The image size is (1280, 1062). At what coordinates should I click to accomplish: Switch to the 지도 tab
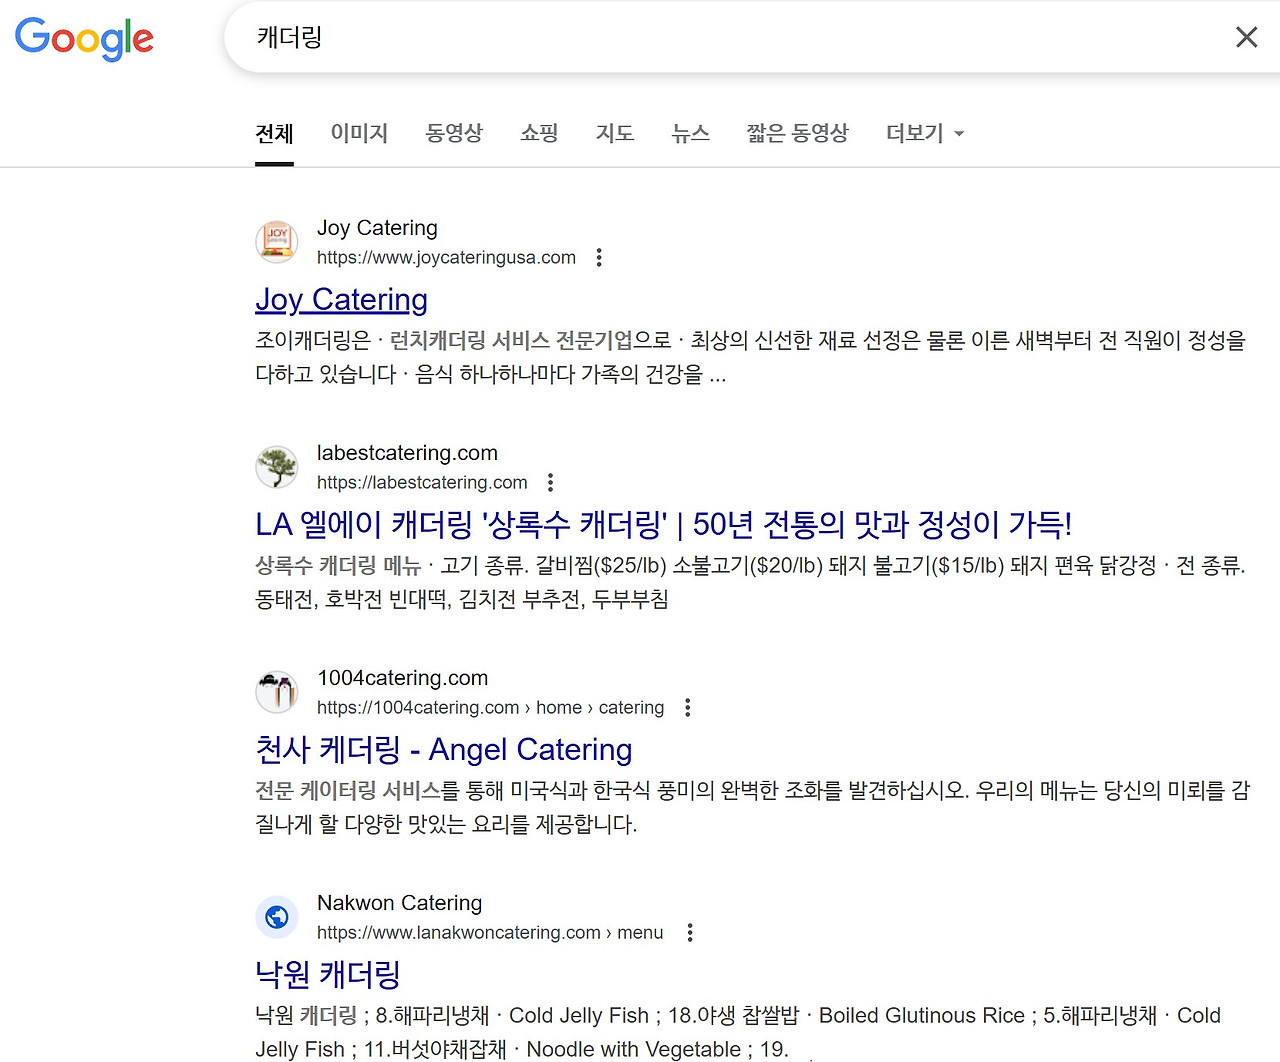615,133
